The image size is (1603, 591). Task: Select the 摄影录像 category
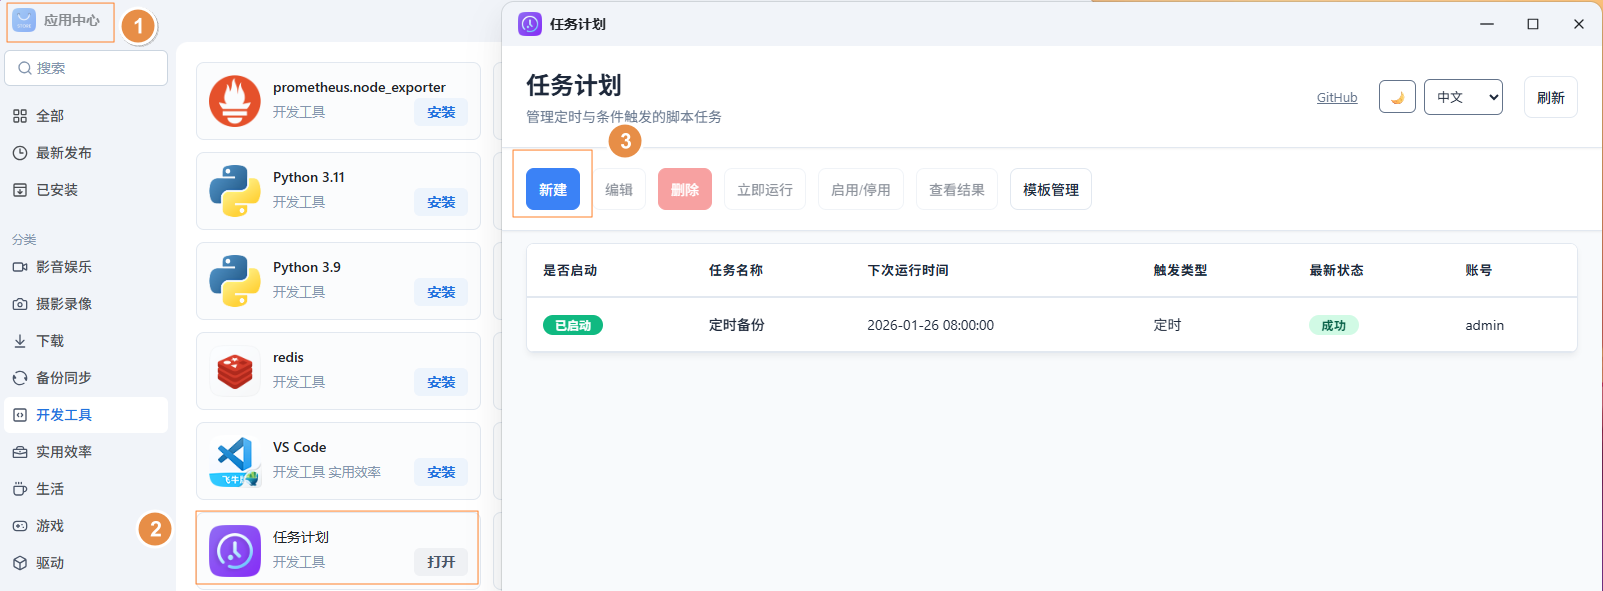click(86, 304)
